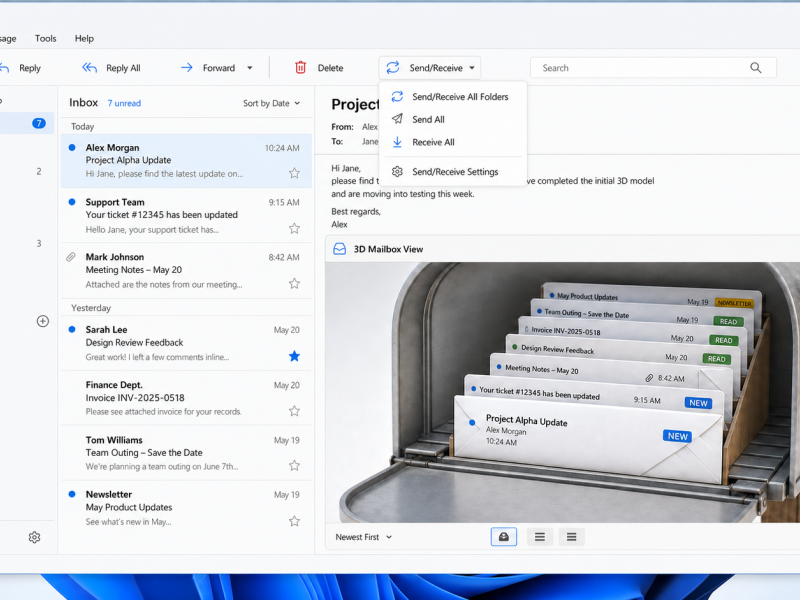Screen dimensions: 800x600
Task: Choose Send/Receive All Folders
Action: point(453,96)
